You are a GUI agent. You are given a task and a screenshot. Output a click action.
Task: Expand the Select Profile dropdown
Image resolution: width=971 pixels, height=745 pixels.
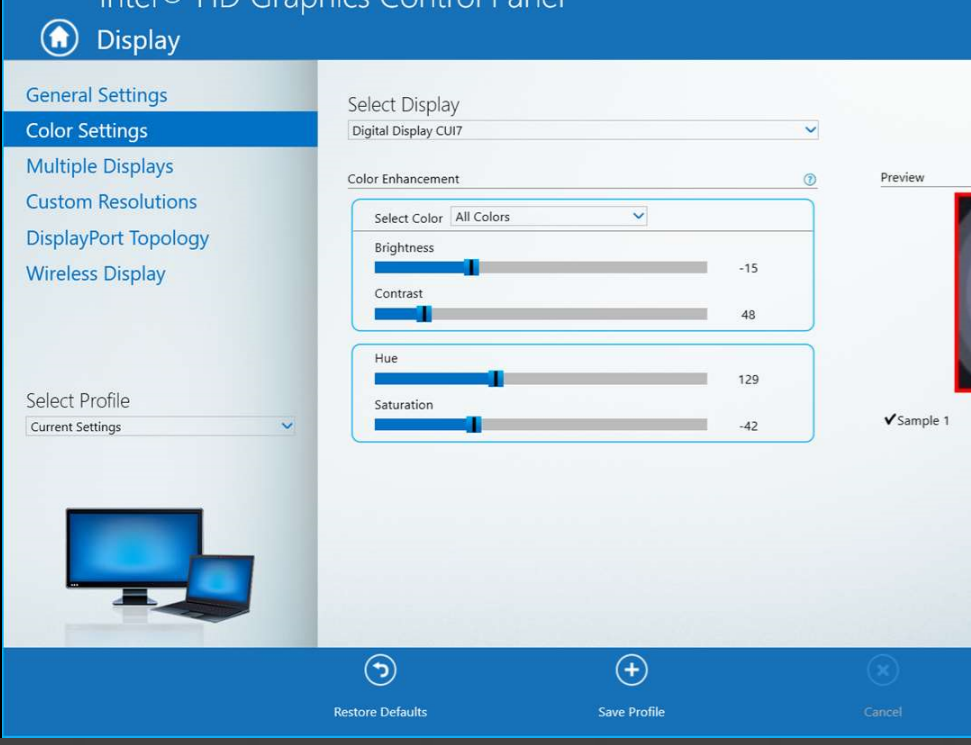(x=160, y=426)
